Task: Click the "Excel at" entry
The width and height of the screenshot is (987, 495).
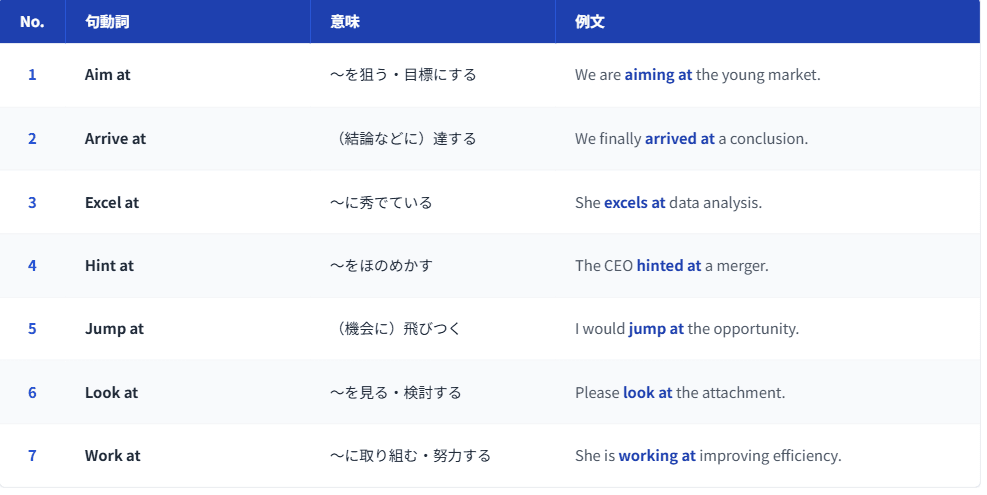Action: (x=112, y=202)
